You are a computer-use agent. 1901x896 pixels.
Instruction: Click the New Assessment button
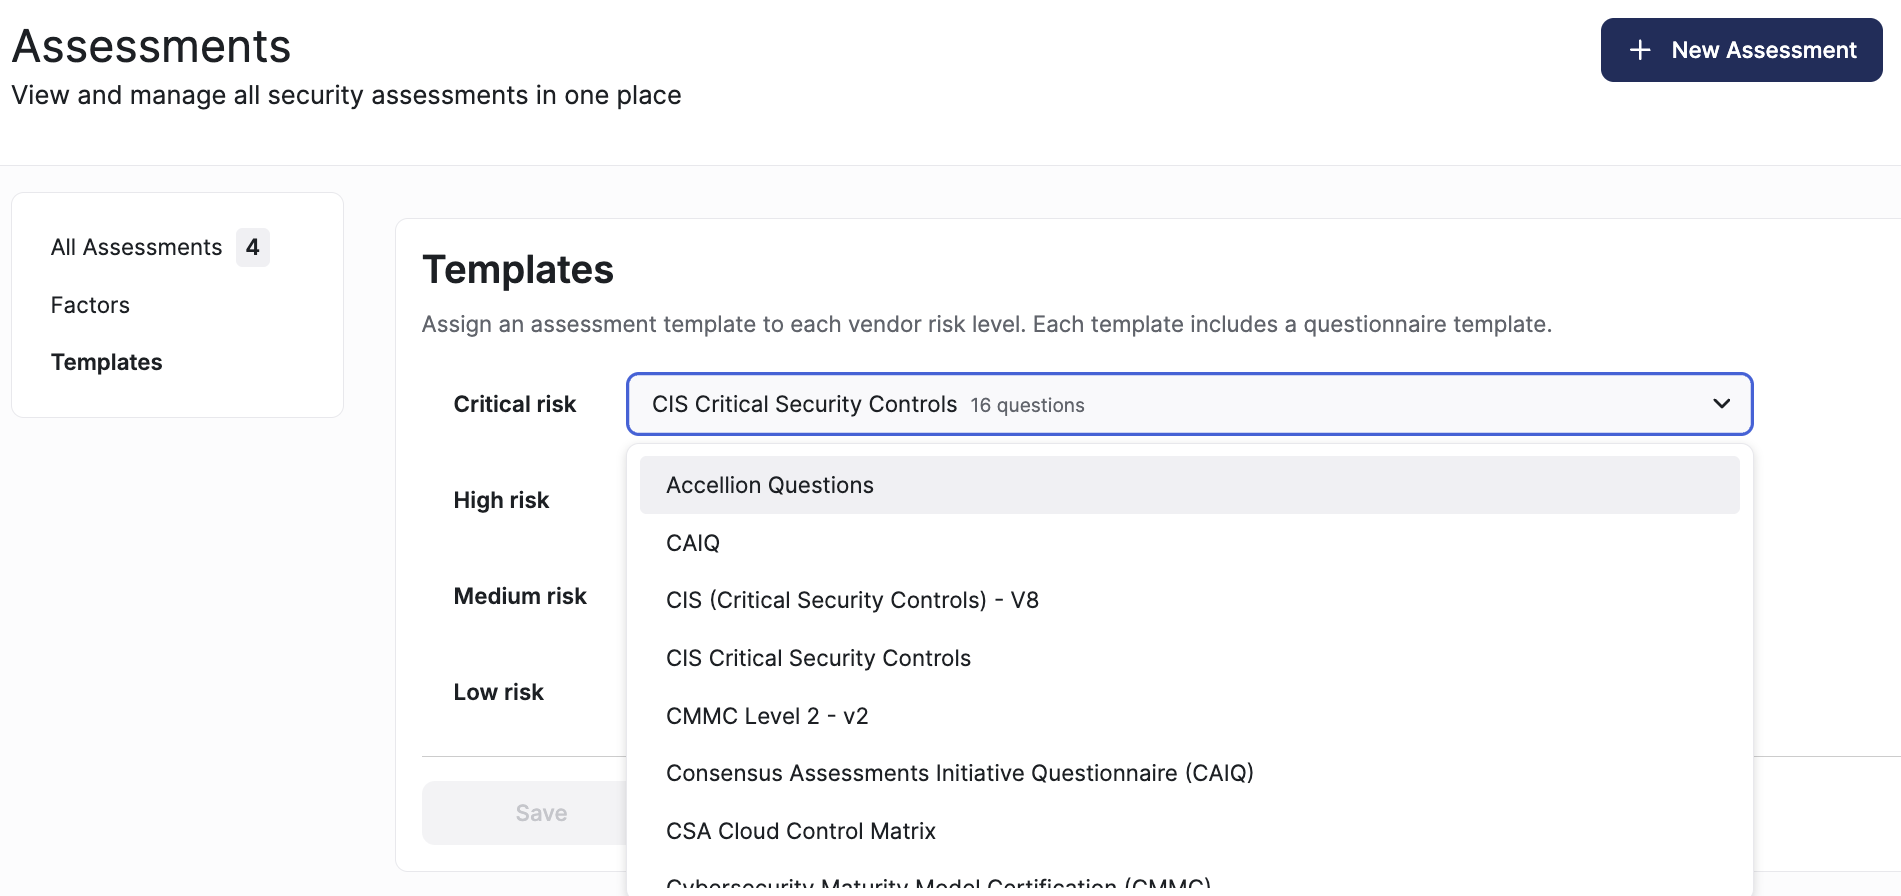(1741, 50)
